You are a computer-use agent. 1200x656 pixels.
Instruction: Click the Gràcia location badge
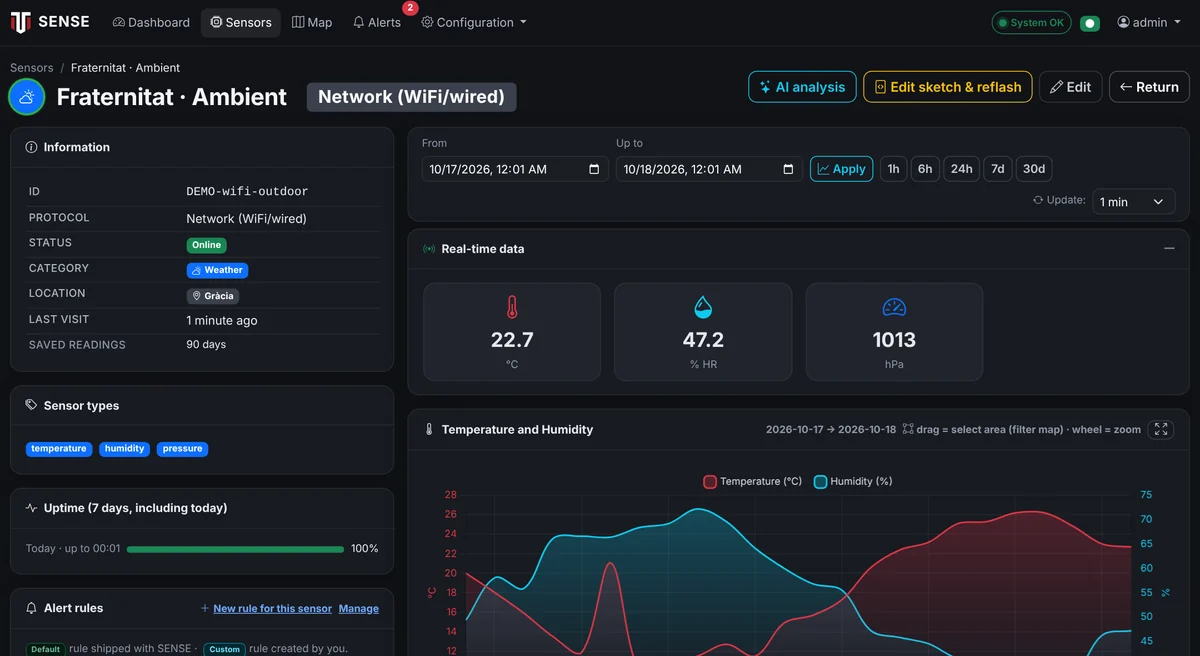click(x=213, y=296)
